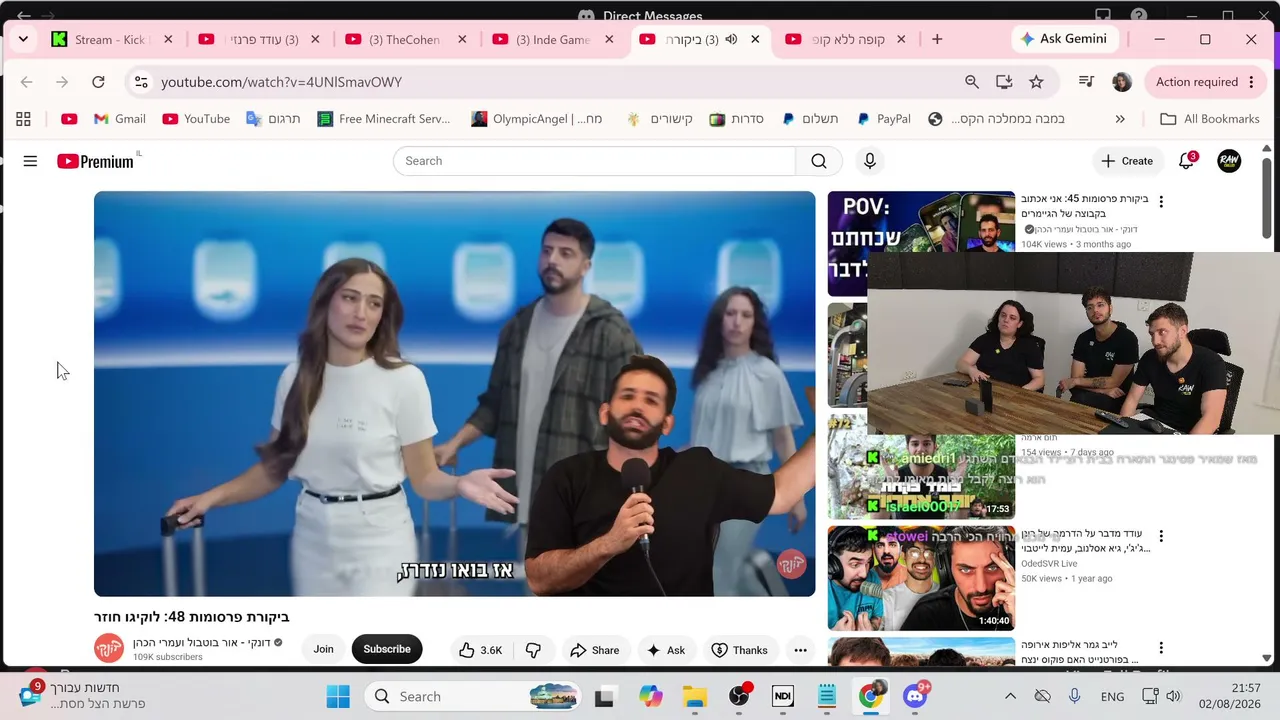1280x720 pixels.
Task: Open the bookmarks bar apps grid
Action: click(x=23, y=119)
